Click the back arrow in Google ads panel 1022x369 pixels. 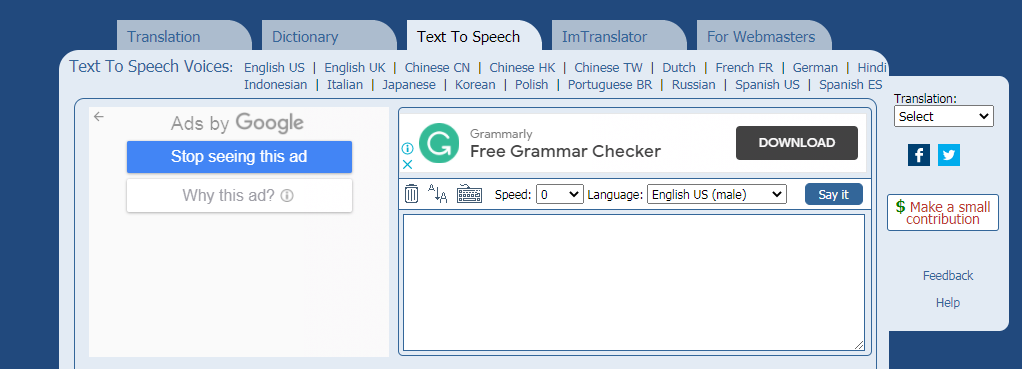(x=98, y=117)
